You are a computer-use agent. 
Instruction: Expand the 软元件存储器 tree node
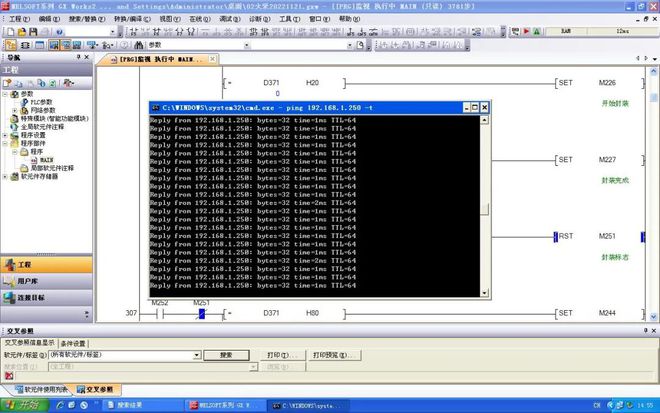pos(5,176)
